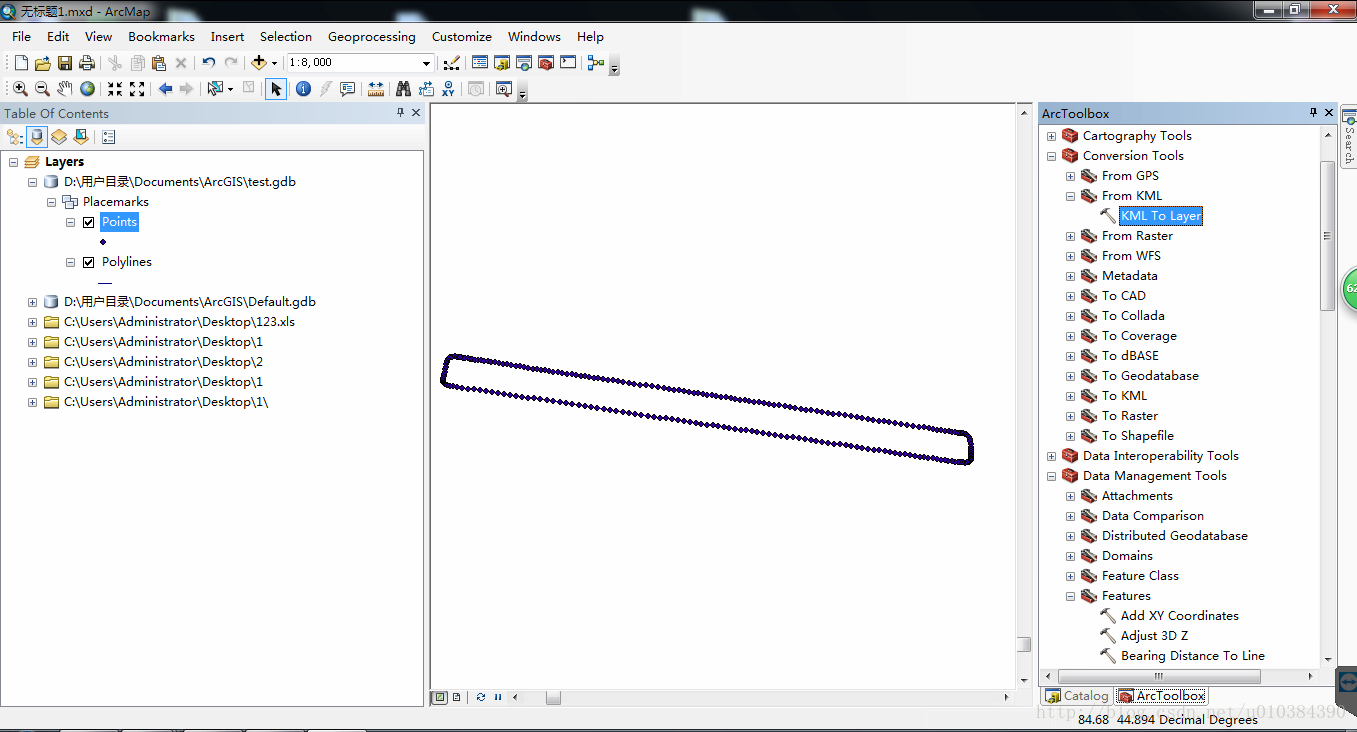The height and width of the screenshot is (732, 1357).
Task: Toggle the Points layer visibility checkbox
Action: point(88,222)
